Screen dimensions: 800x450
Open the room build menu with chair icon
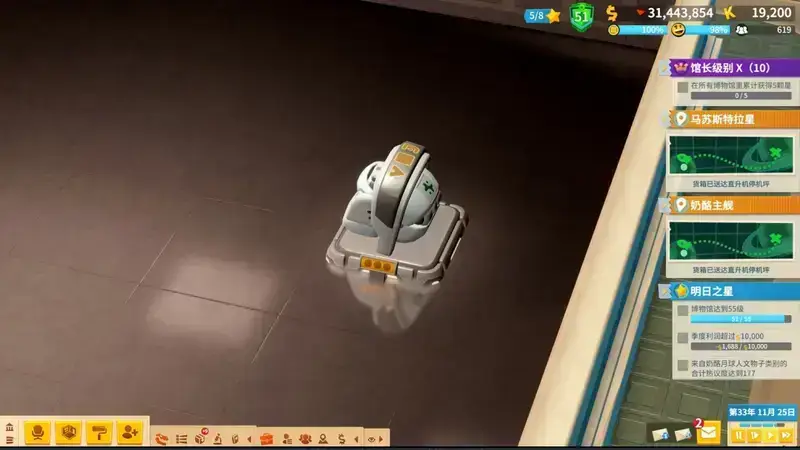tap(38, 432)
